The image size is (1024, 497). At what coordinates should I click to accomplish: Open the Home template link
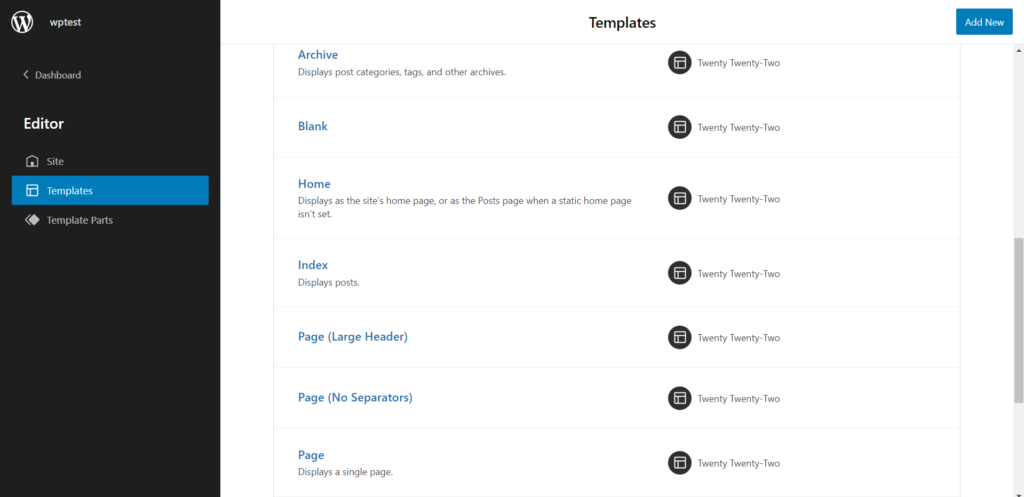click(314, 184)
